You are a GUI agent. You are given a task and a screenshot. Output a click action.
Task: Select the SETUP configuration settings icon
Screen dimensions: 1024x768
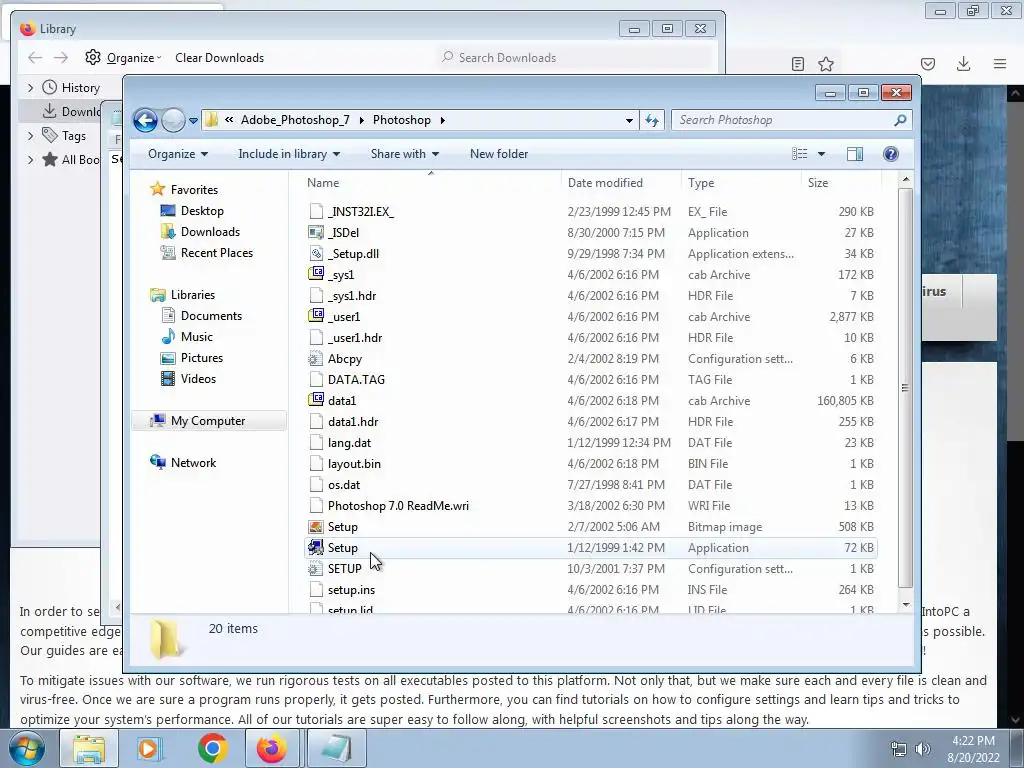(x=316, y=569)
